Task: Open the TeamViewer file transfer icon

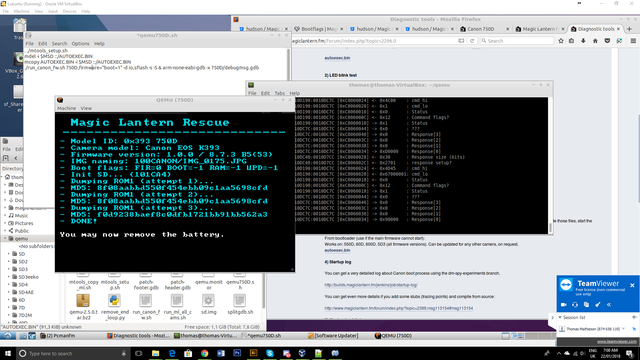Action: (x=587, y=304)
